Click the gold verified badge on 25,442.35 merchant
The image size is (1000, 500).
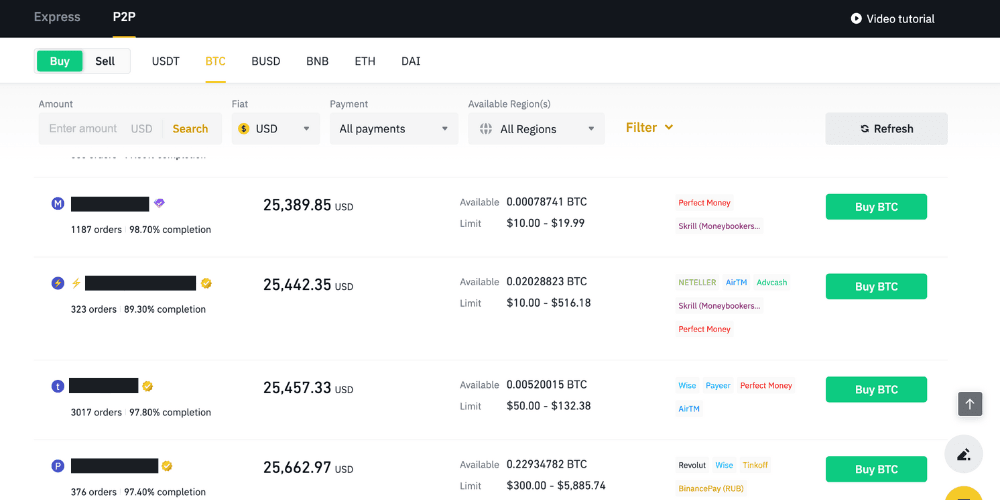coord(206,283)
